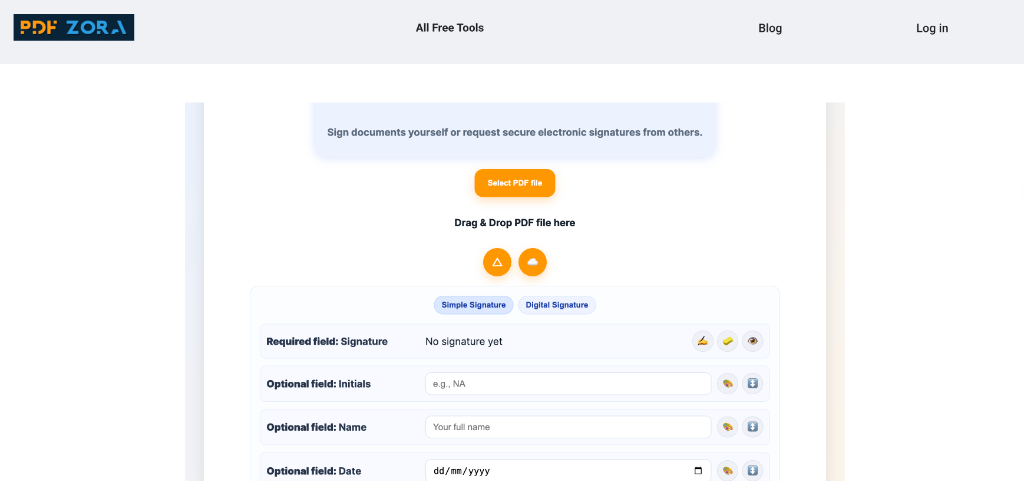Click up-down arrow icon in Date row
This screenshot has width=1024, height=481.
pos(752,470)
